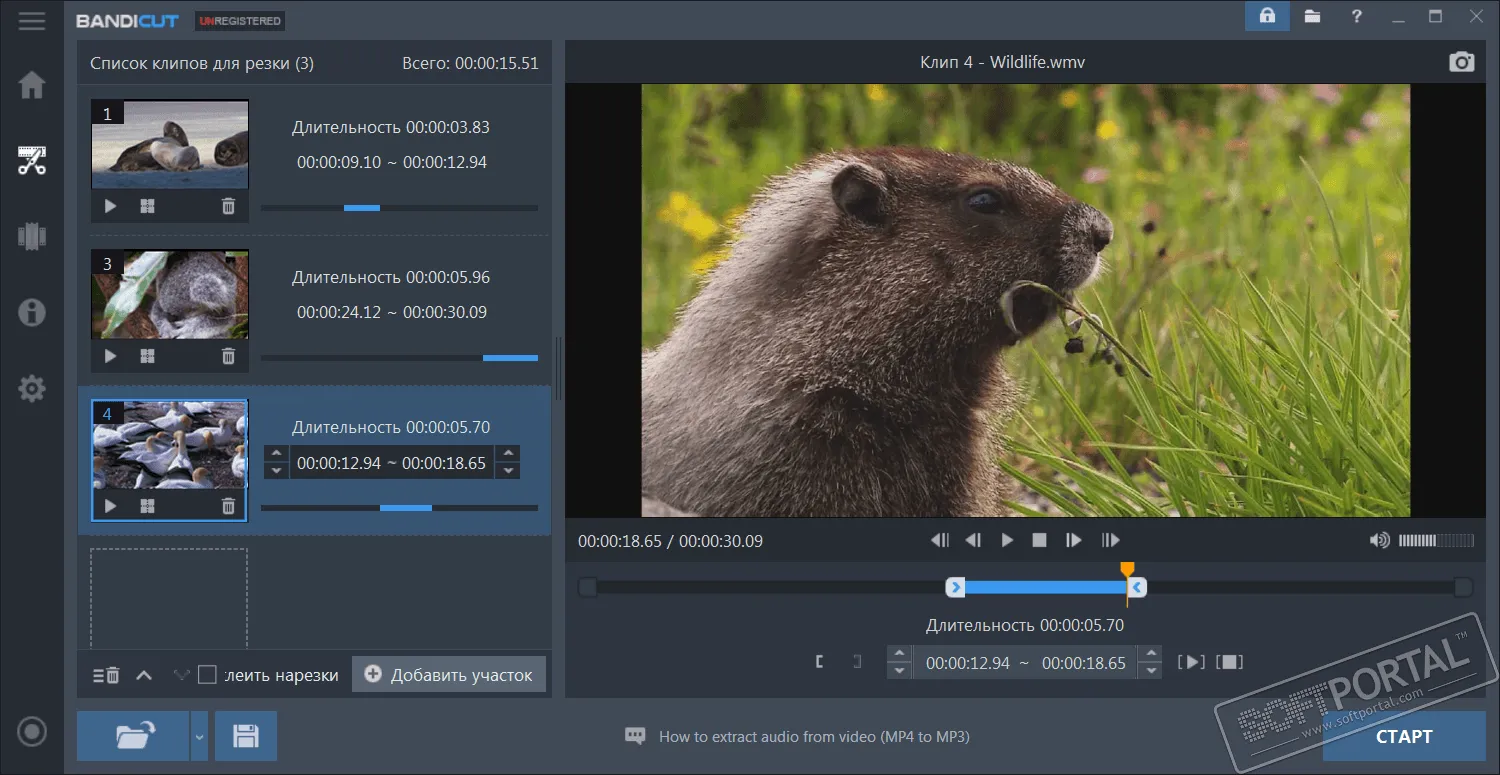Viewport: 1500px width, 775px height.
Task: Select the clip 1 seals thumbnail
Action: pyautogui.click(x=170, y=145)
